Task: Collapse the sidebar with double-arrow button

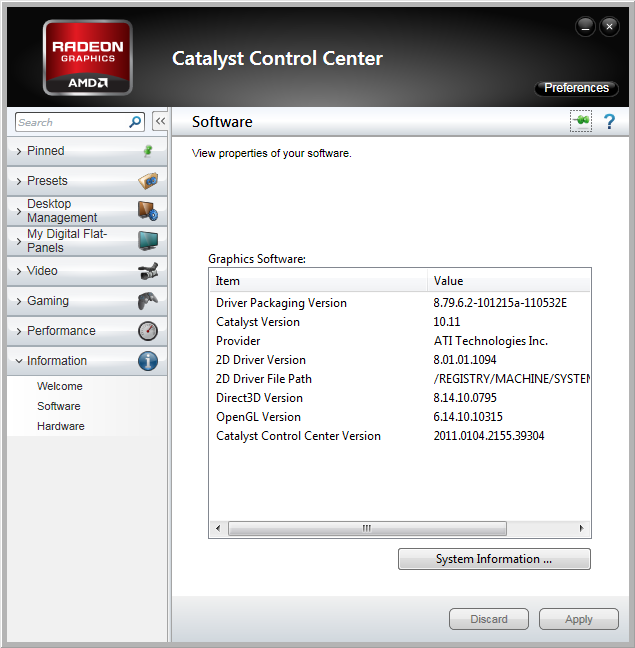Action: click(160, 121)
